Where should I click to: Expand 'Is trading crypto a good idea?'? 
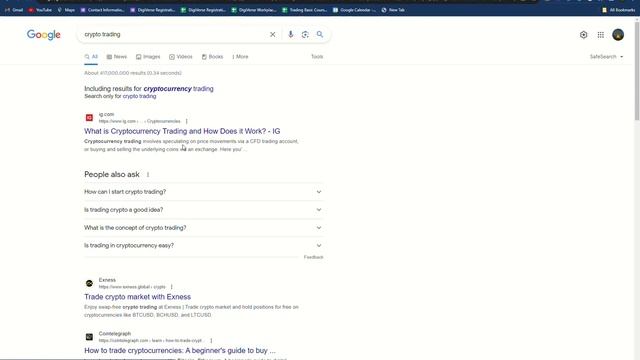[x=203, y=210]
